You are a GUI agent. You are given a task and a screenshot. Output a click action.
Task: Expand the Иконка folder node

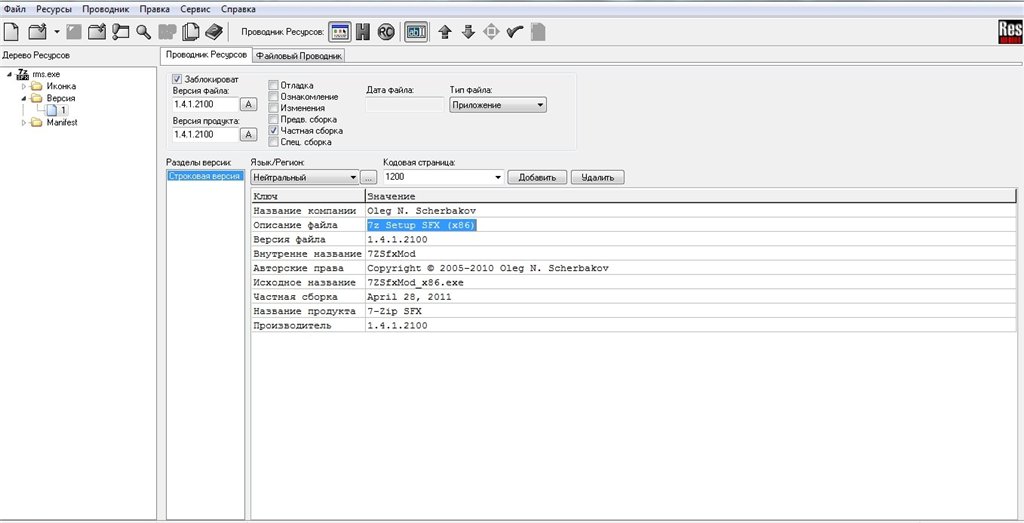(x=24, y=86)
